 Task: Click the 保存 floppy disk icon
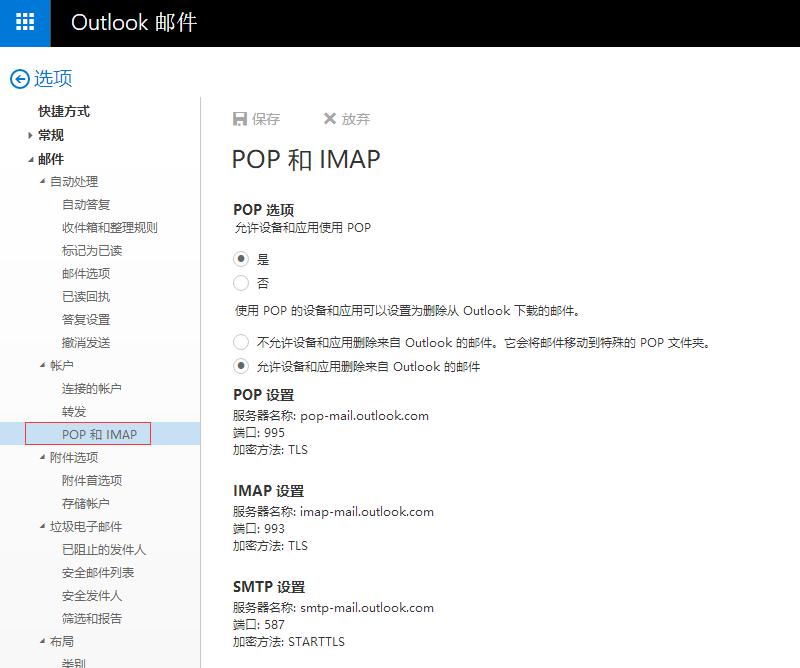point(240,119)
